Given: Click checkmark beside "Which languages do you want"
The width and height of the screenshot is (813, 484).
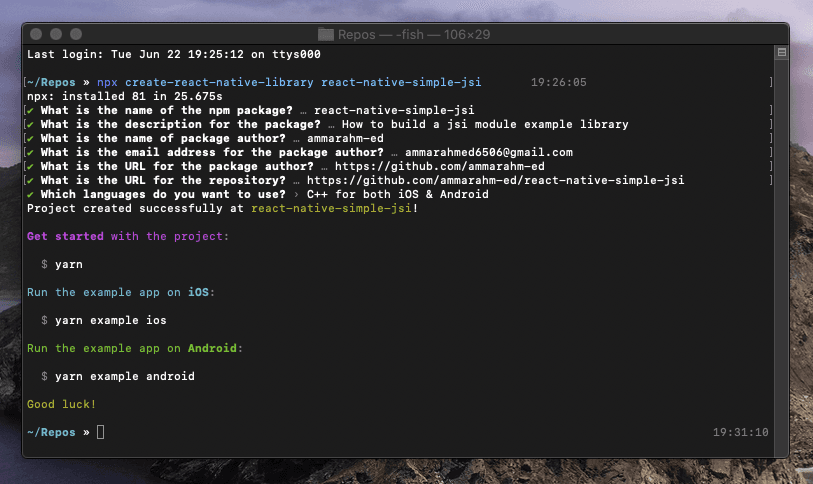Looking at the screenshot, I should click(x=31, y=195).
